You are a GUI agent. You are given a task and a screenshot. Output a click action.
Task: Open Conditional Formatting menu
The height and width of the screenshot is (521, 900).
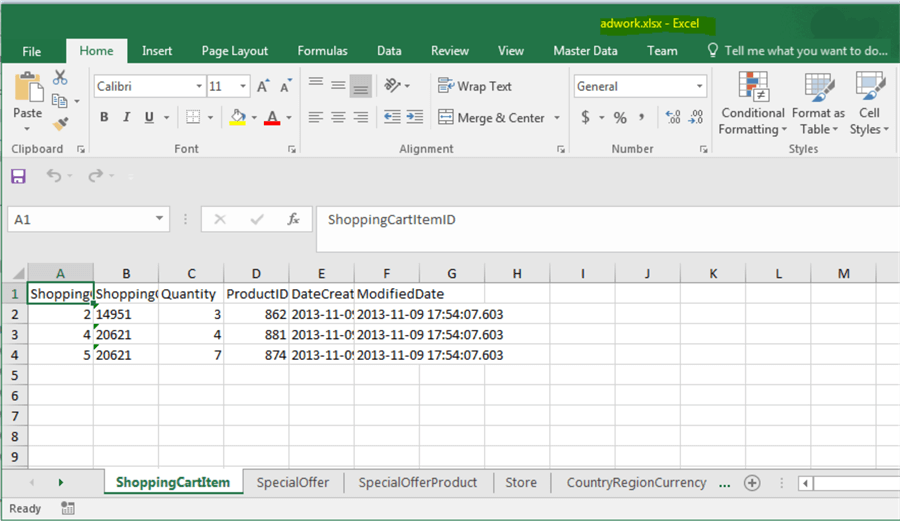pyautogui.click(x=752, y=104)
